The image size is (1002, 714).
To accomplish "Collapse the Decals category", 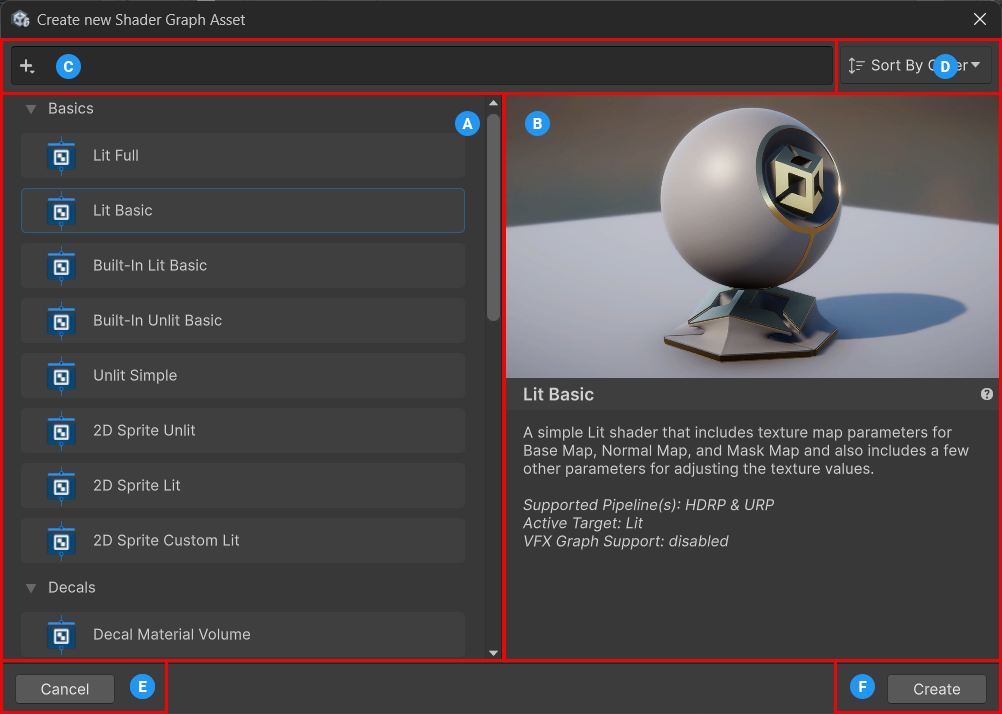I will tap(31, 588).
